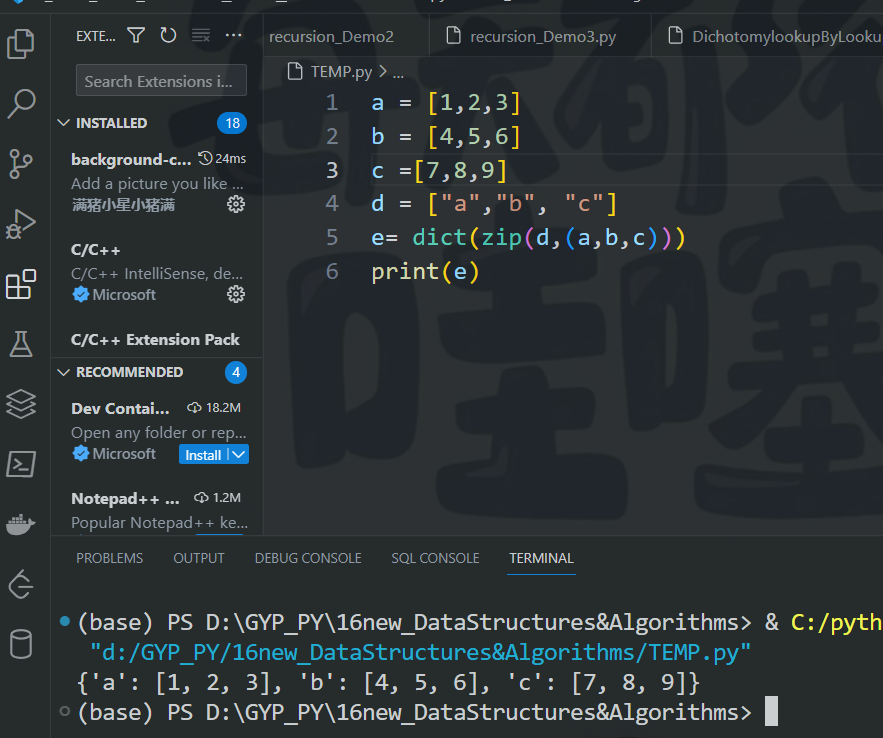Click the TEMP.py path link in terminal
Image resolution: width=883 pixels, height=738 pixels.
pos(420,653)
